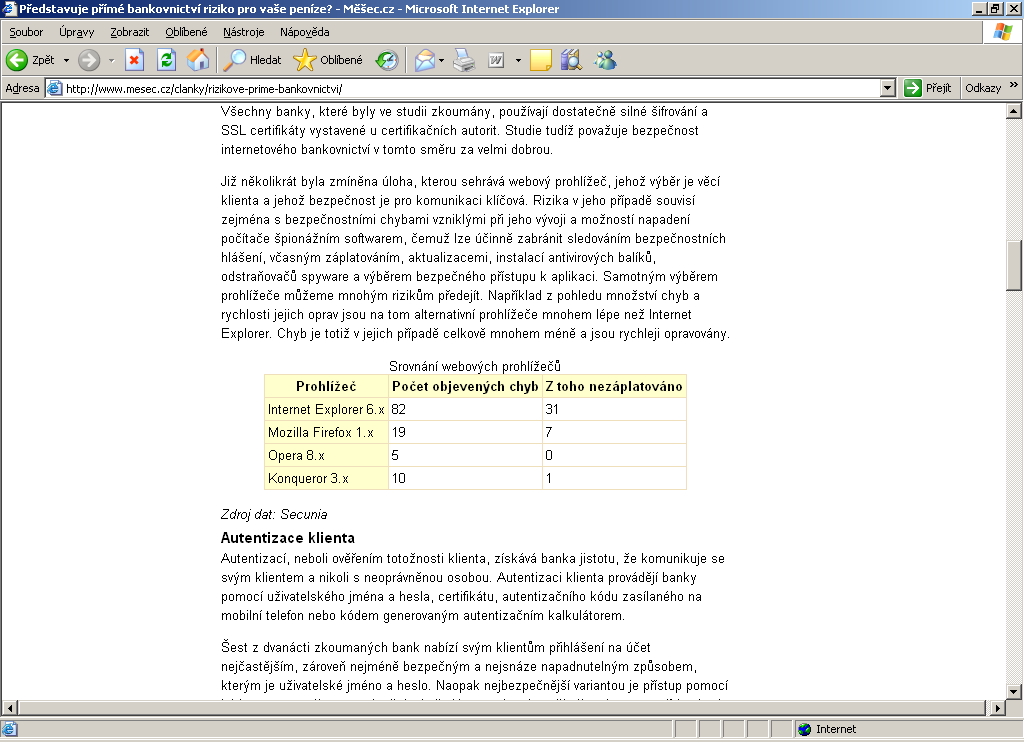This screenshot has width=1024, height=742.
Task: Click the value 19 in the Firefox row
Action: [x=398, y=432]
